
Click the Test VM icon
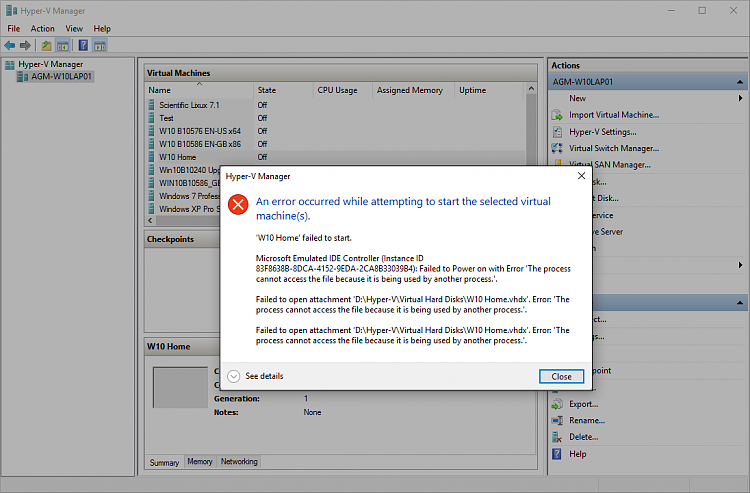pyautogui.click(x=152, y=118)
